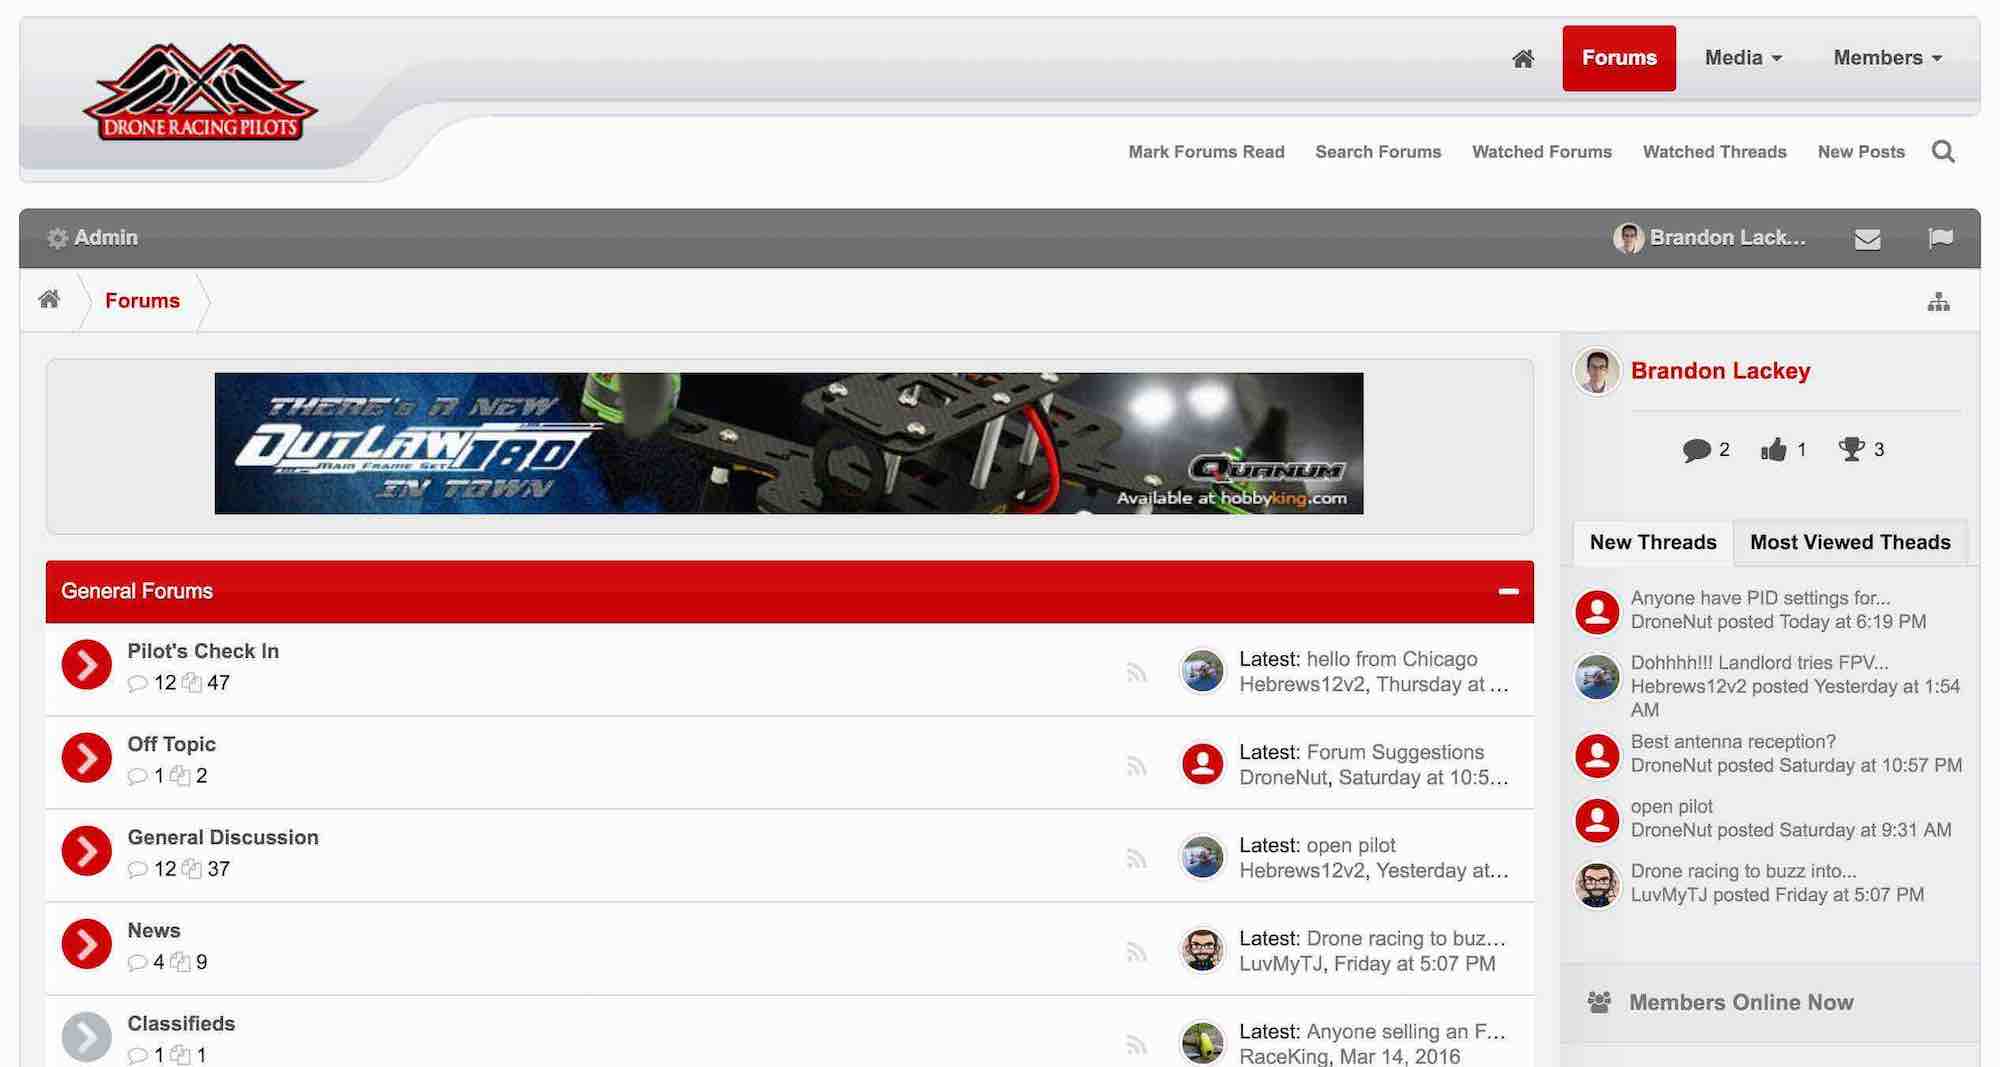Open the alerts flag icon
Screen dimensions: 2000x1067
click(x=1940, y=238)
